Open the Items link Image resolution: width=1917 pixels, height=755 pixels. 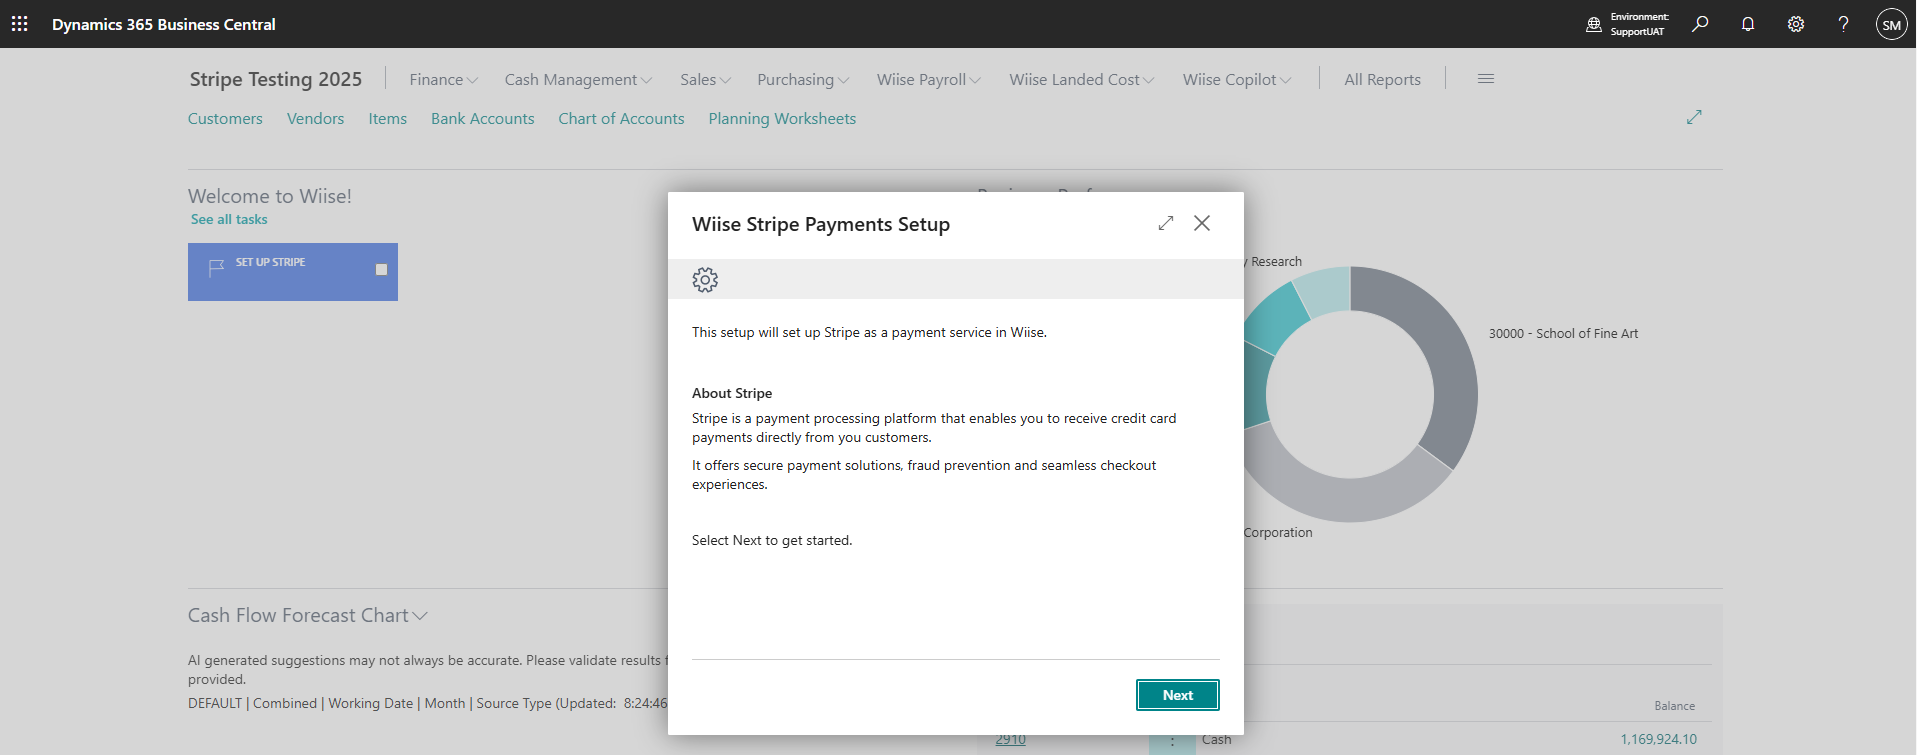click(x=387, y=118)
